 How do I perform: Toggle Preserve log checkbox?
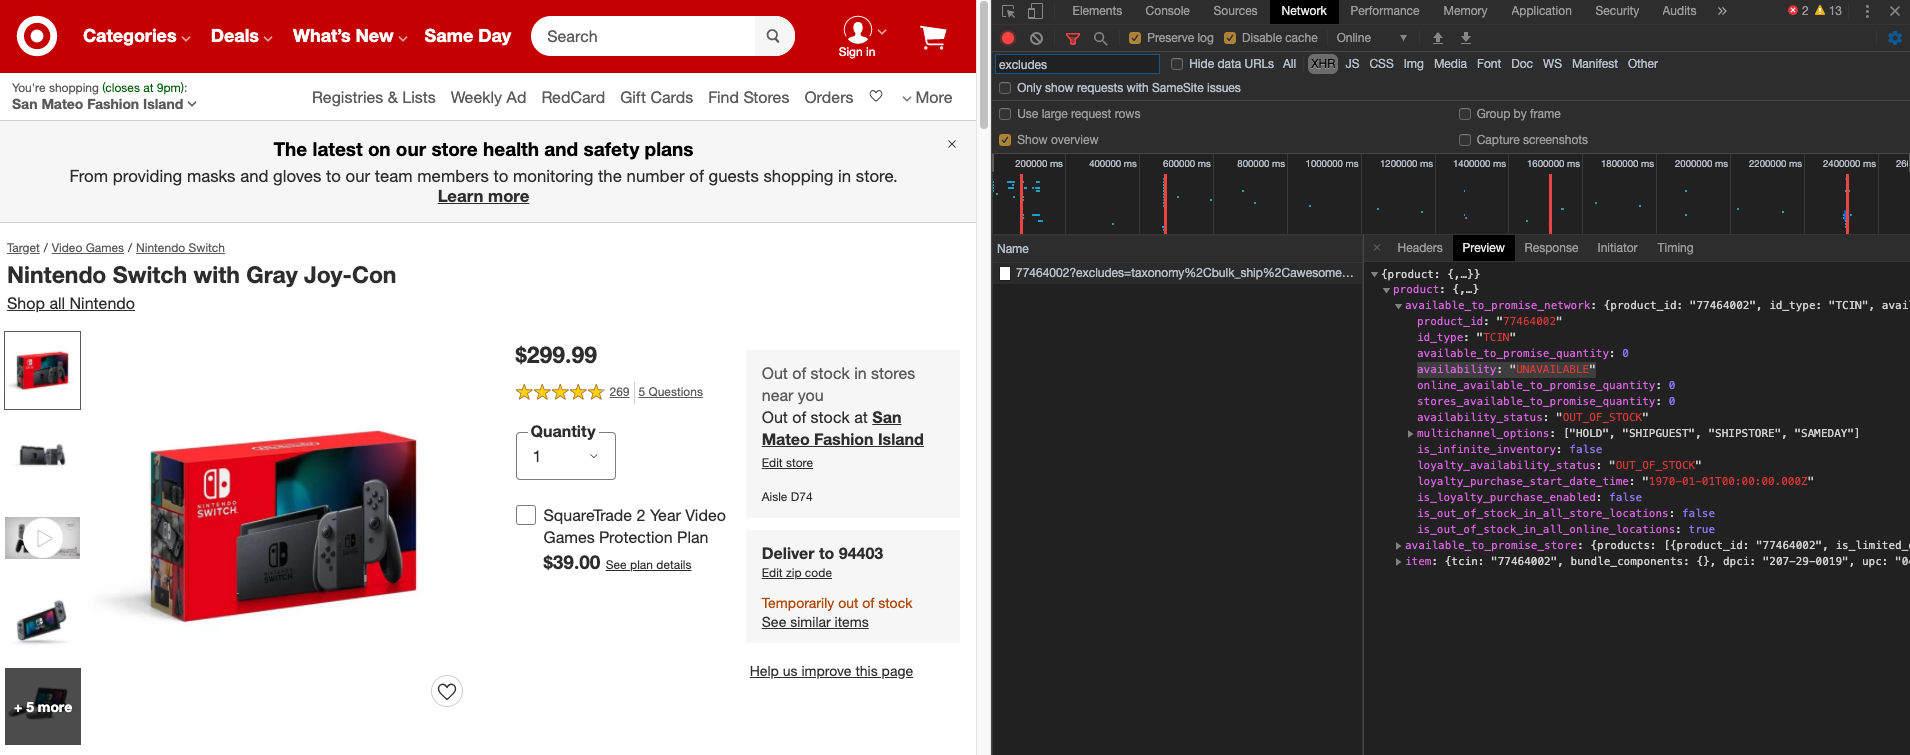(x=1135, y=38)
